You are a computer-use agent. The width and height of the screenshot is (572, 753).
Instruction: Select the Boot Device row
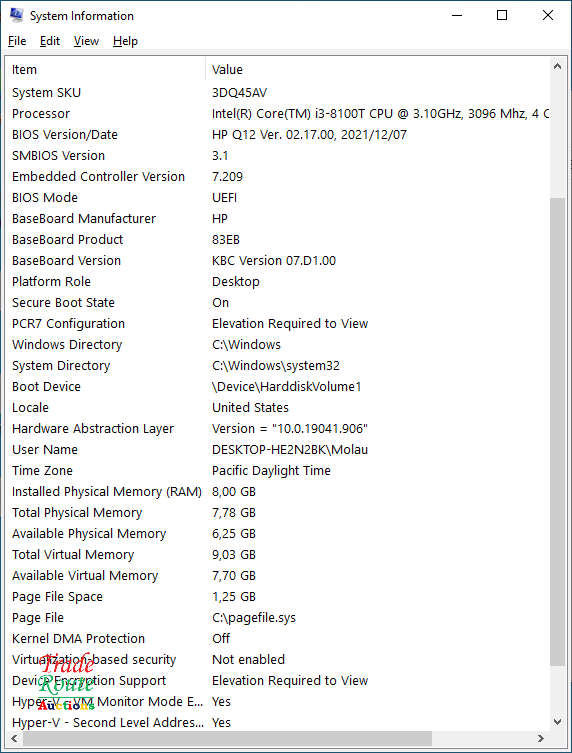point(278,387)
